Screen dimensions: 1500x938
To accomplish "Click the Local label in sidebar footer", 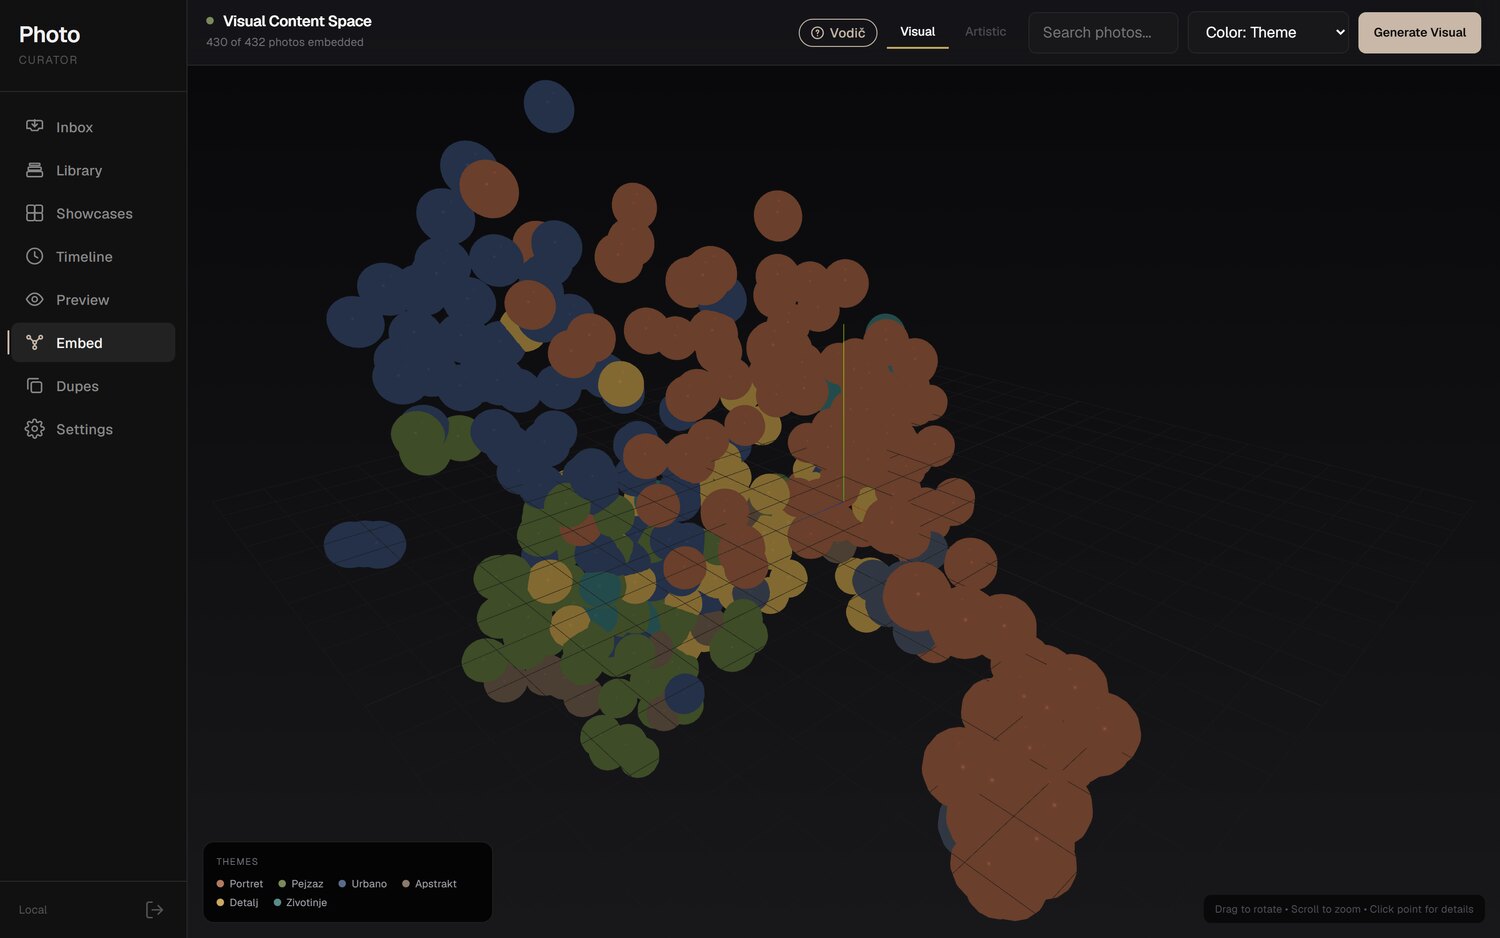I will tap(33, 910).
